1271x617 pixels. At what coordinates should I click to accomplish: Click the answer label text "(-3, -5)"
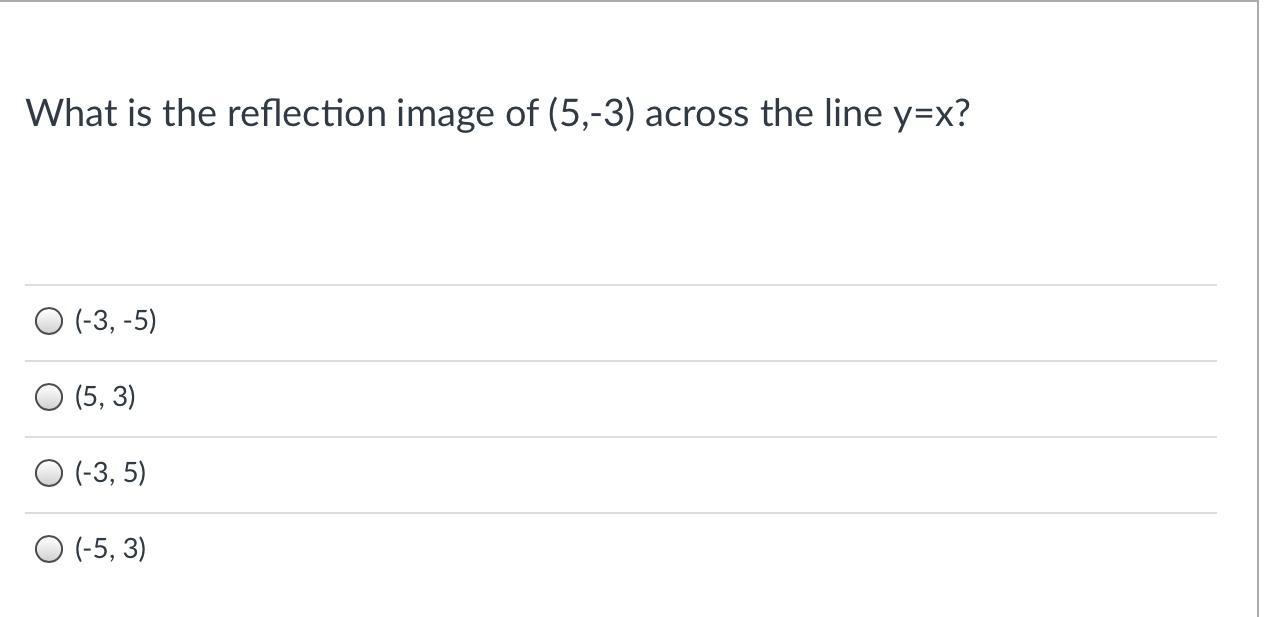tap(116, 321)
